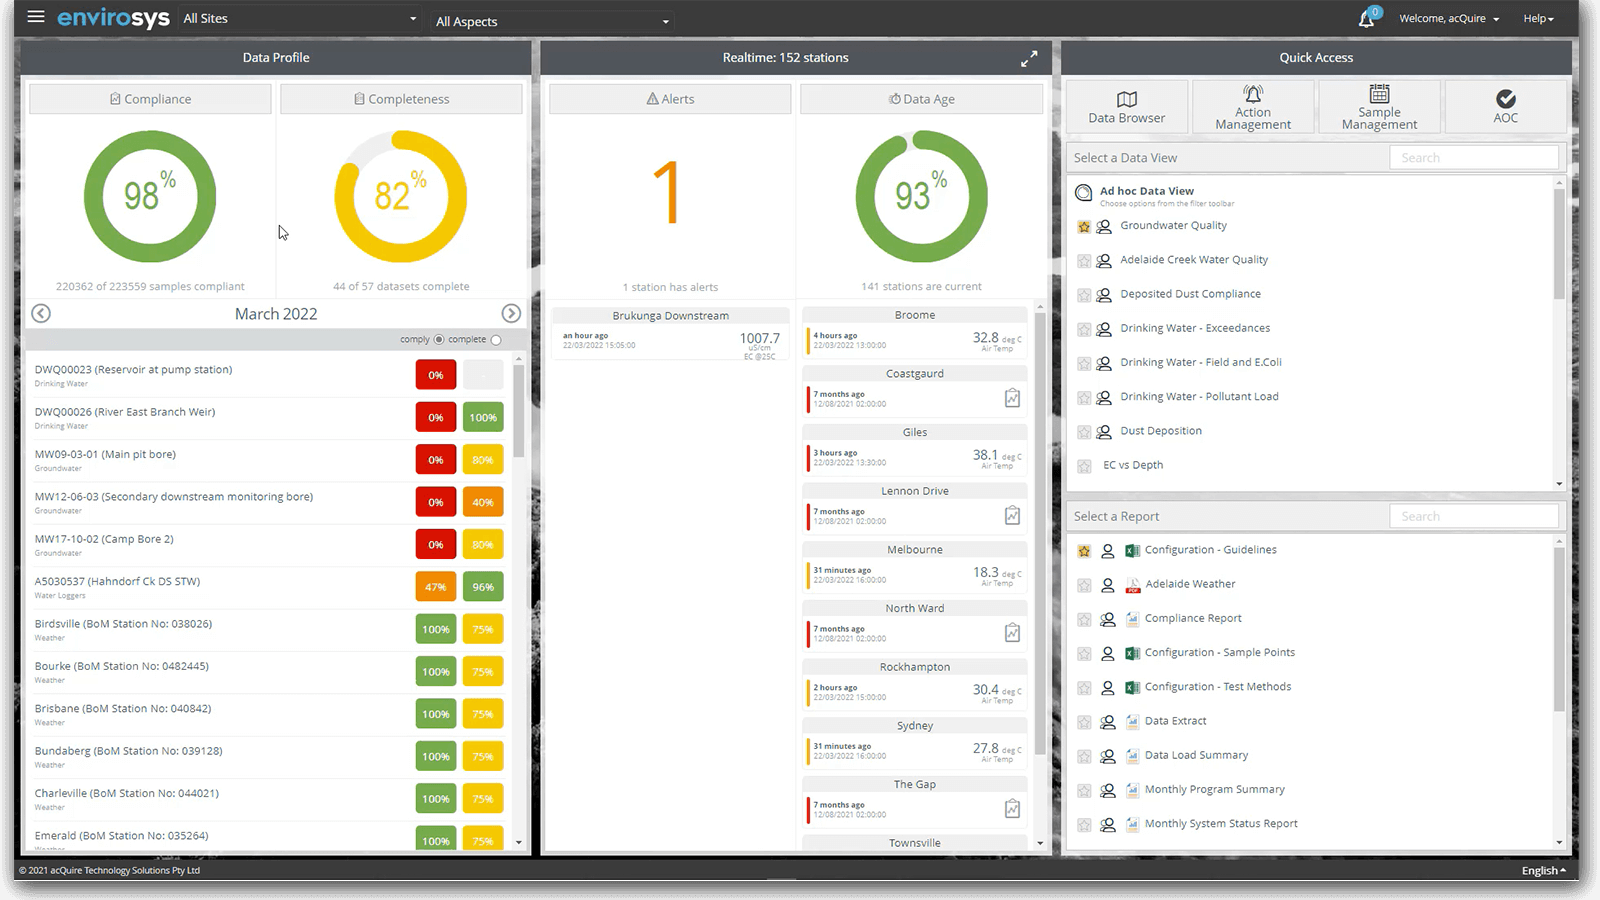
Task: Open the hamburger main menu
Action: [x=36, y=17]
